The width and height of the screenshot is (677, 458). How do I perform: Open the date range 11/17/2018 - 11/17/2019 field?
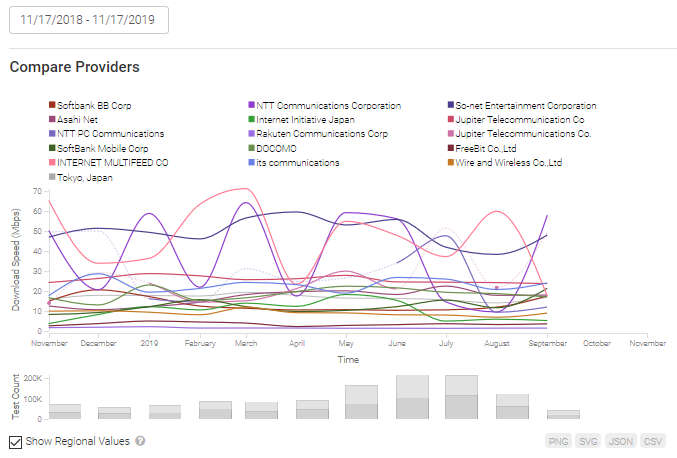(x=89, y=20)
